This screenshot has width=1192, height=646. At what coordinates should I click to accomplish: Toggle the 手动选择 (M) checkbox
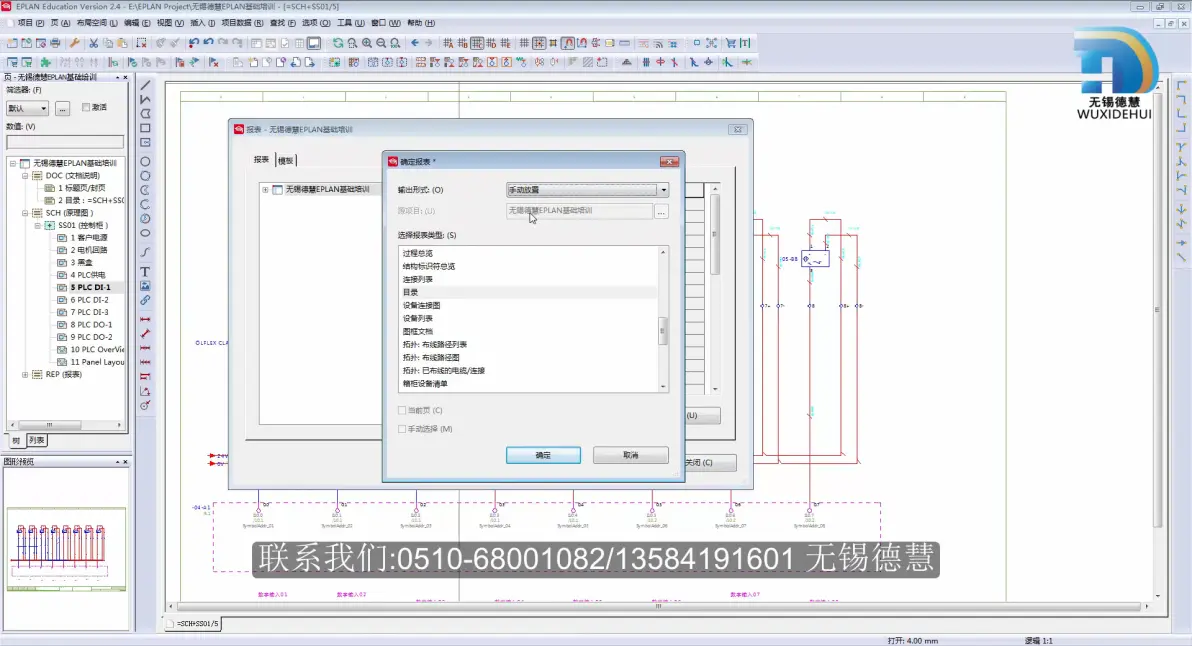click(402, 429)
